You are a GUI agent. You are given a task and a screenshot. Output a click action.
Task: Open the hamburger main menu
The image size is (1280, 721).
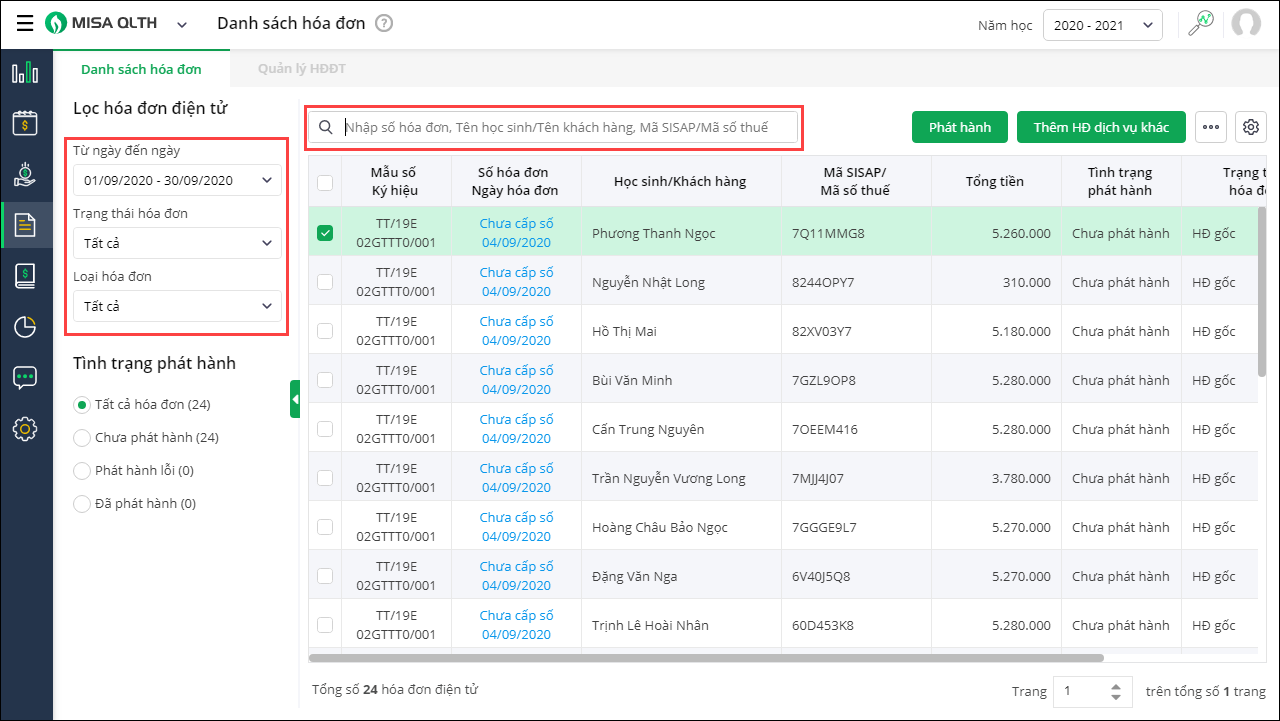(x=24, y=24)
